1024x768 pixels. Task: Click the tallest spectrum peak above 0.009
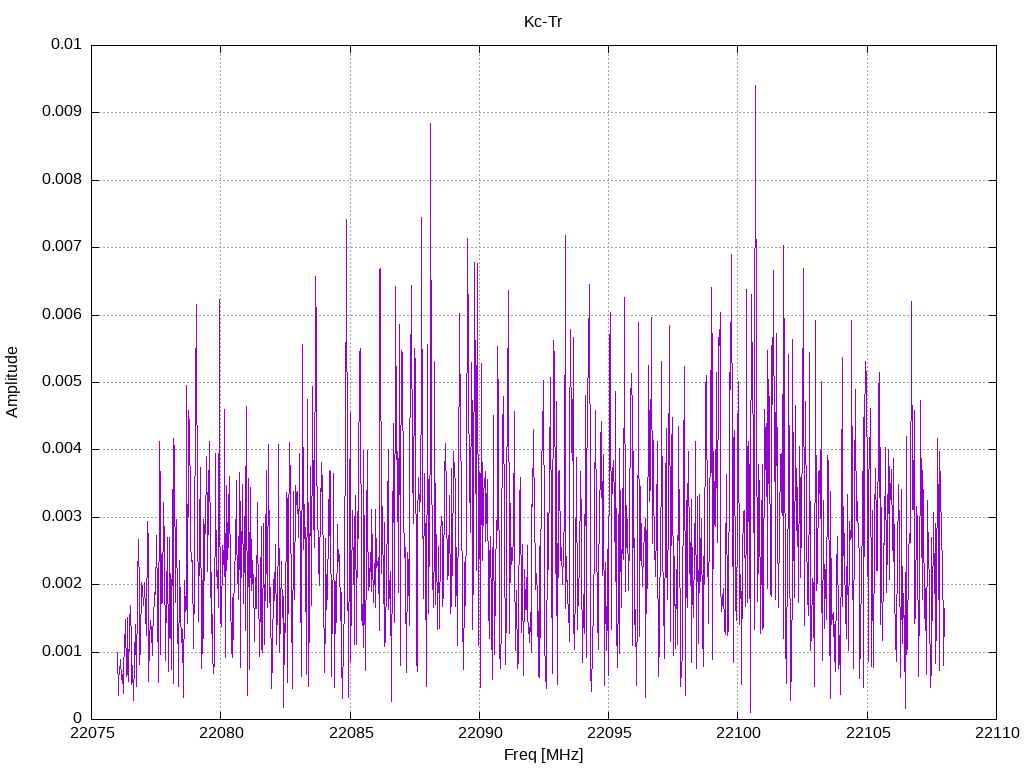pos(755,88)
